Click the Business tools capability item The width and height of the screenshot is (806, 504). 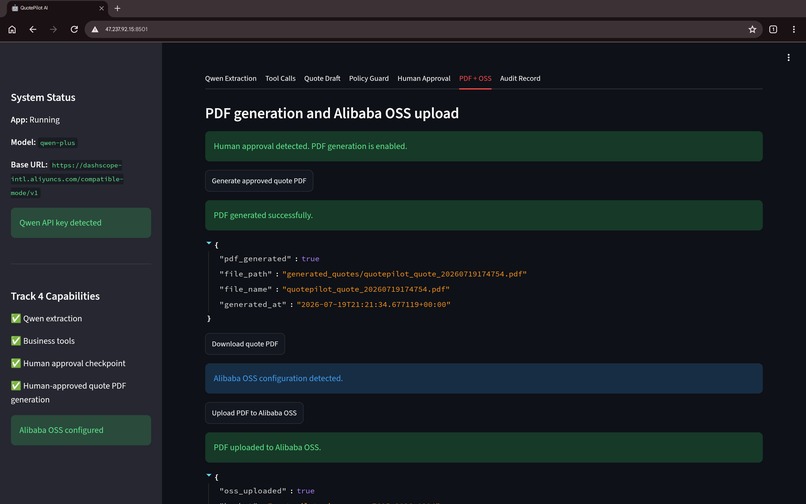pyautogui.click(x=43, y=341)
